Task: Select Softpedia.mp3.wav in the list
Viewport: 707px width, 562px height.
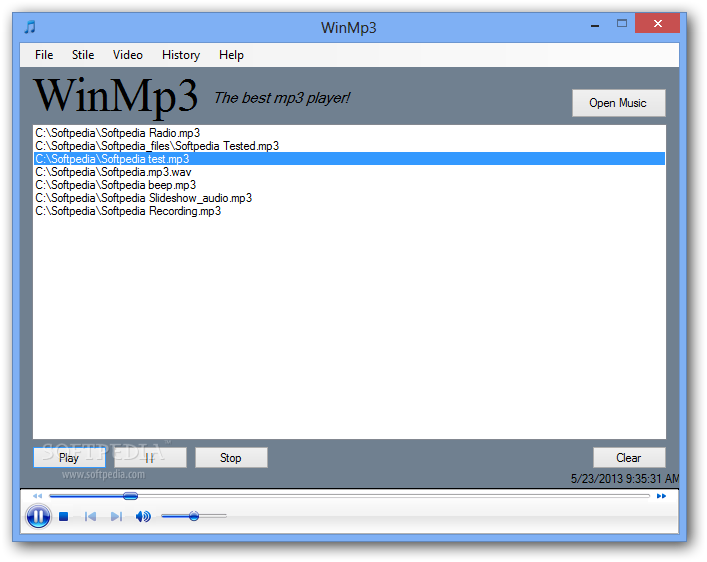Action: pos(349,172)
